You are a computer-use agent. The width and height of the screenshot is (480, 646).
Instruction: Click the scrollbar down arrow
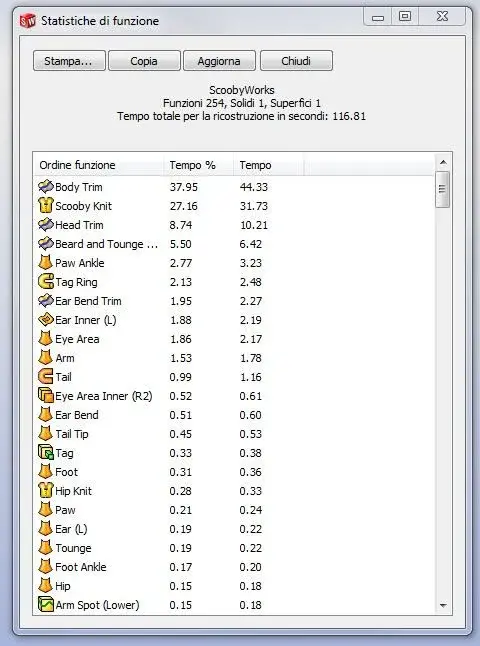(x=443, y=605)
